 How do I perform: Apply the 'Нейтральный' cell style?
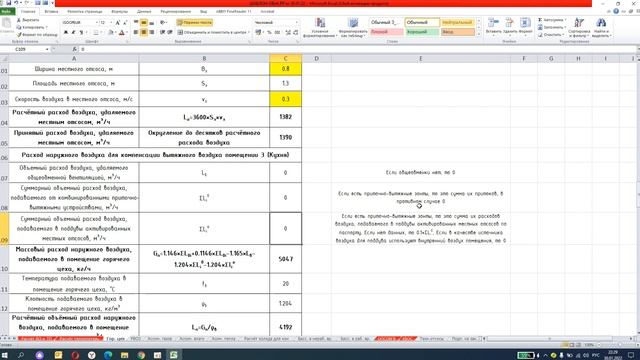[458, 22]
